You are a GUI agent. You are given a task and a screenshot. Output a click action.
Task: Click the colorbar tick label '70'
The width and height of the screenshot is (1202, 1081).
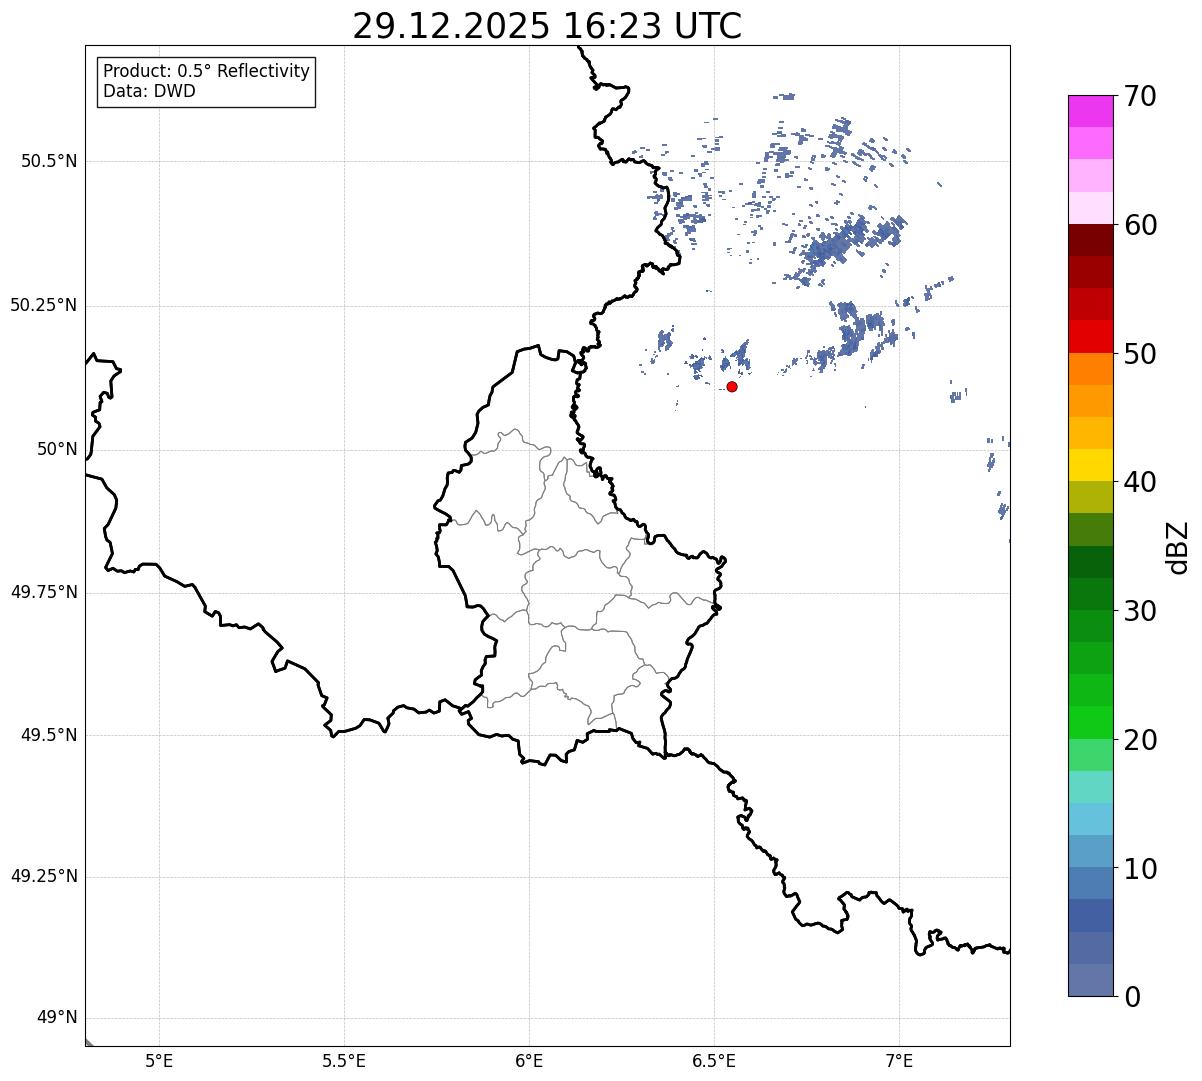[x=1140, y=96]
